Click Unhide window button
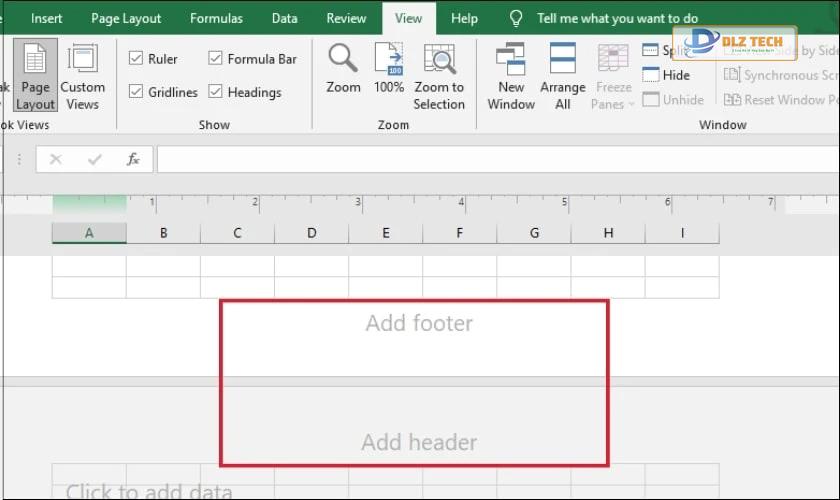 tap(673, 100)
